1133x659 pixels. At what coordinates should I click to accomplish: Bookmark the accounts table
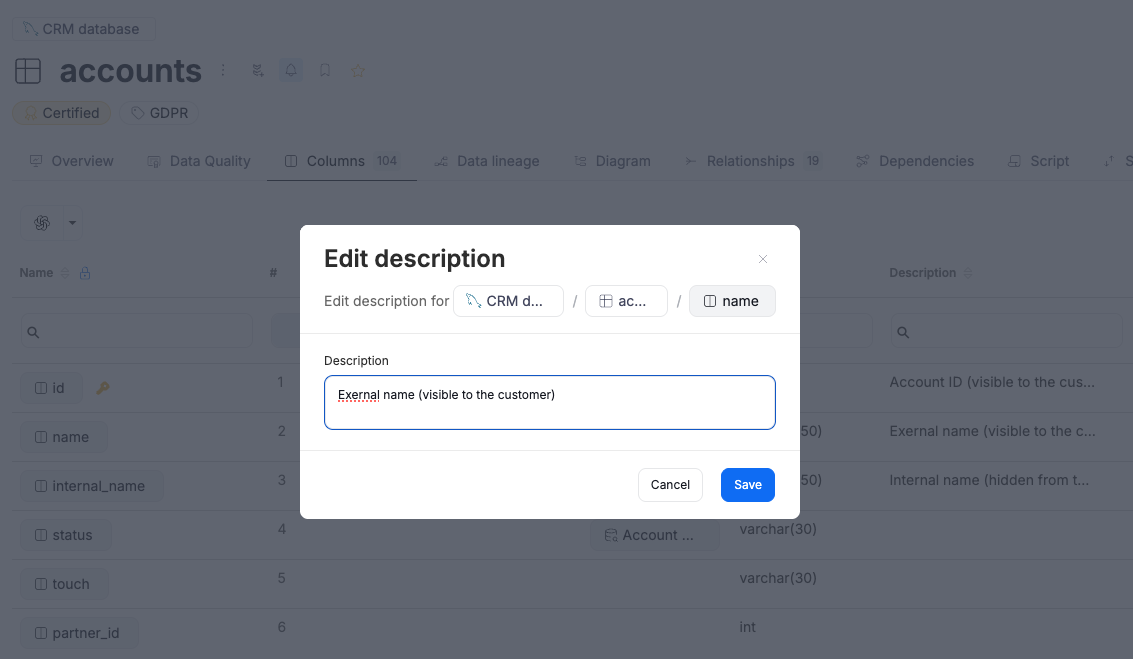click(x=325, y=71)
